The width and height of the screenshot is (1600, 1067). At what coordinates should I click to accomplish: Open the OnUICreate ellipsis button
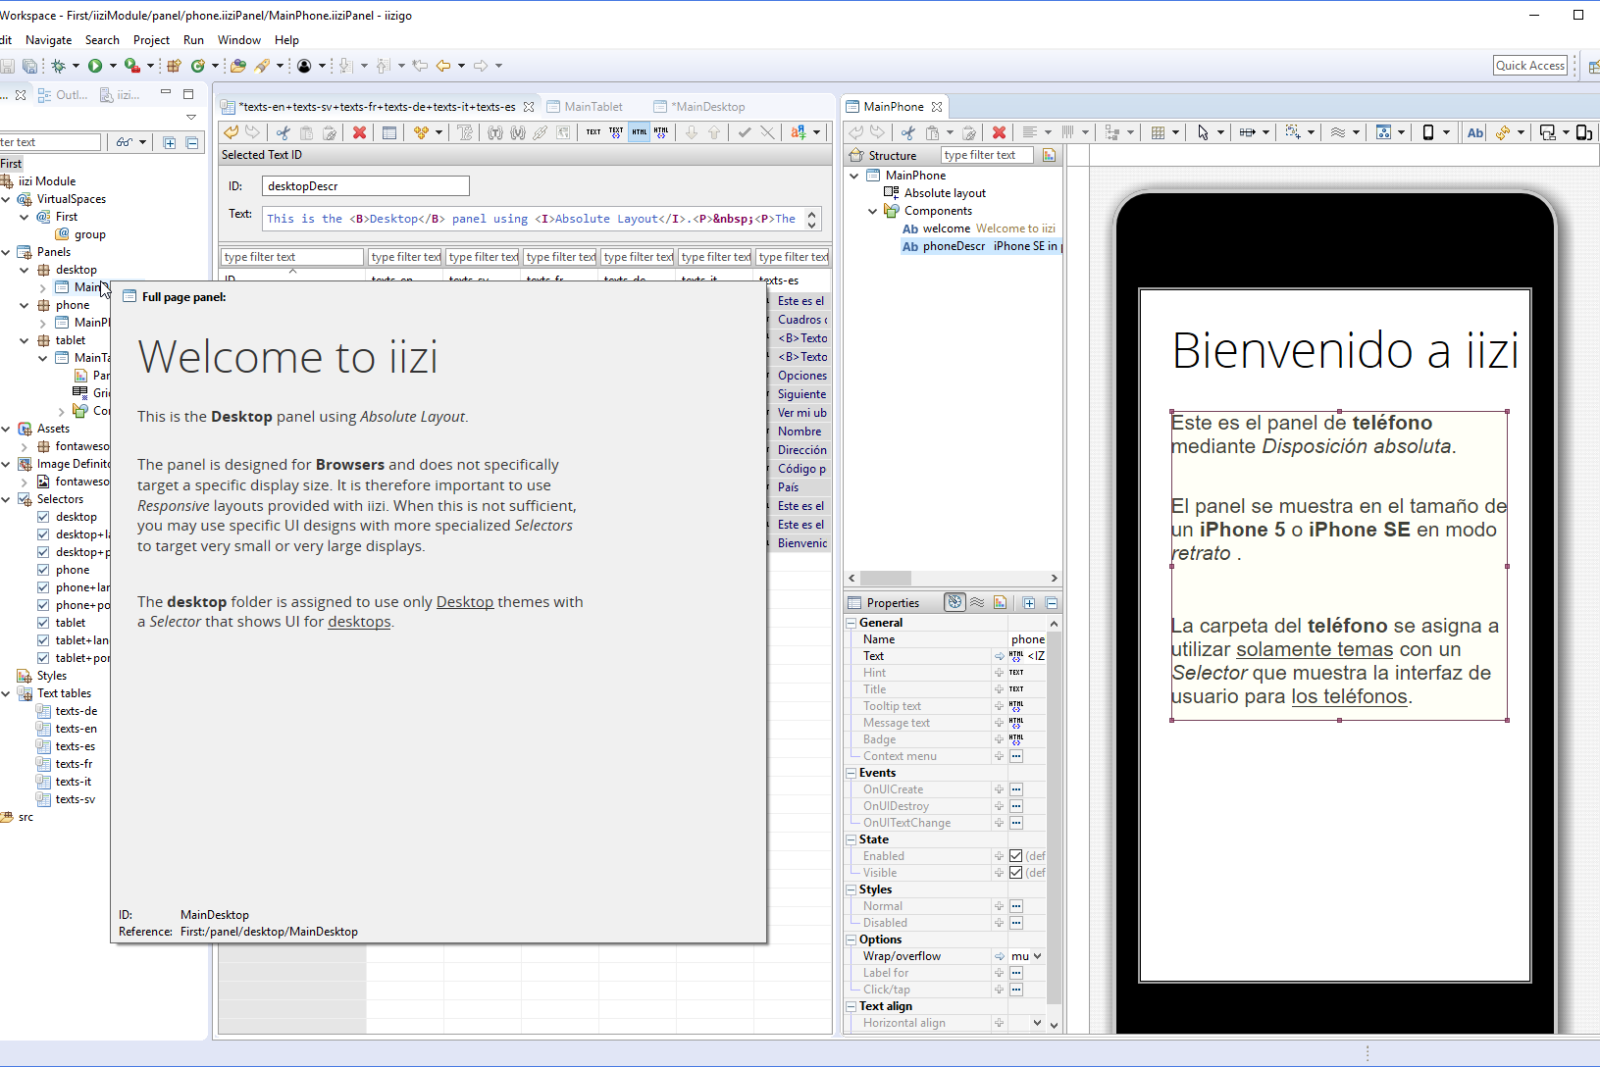1016,790
